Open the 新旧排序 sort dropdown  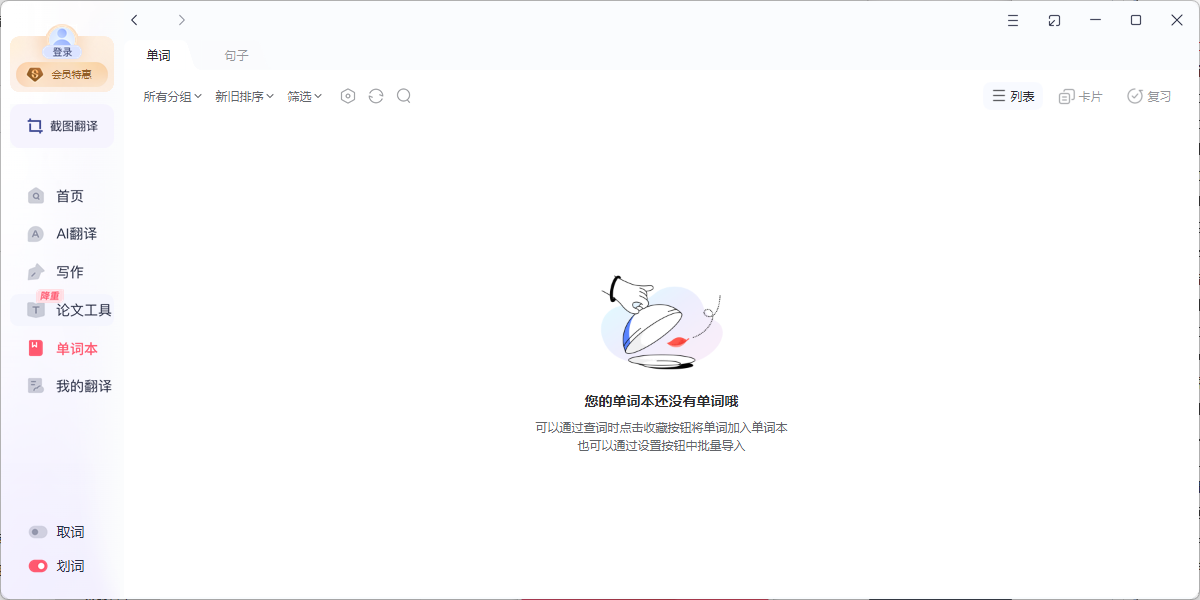point(244,96)
